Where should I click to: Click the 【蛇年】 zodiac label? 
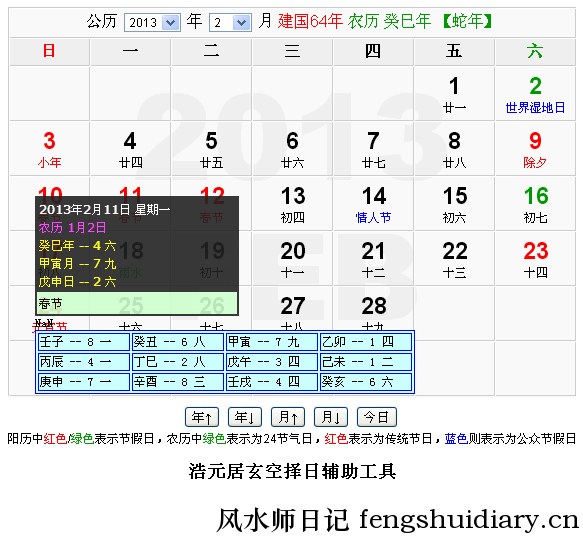click(x=467, y=21)
